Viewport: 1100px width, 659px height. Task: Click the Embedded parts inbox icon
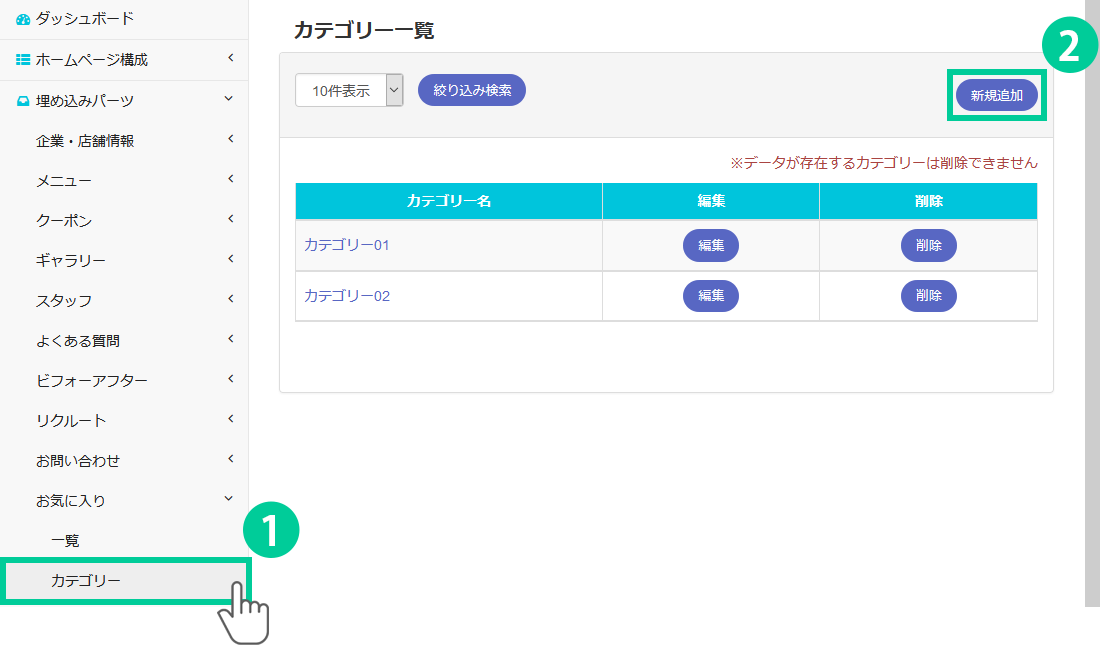click(23, 100)
